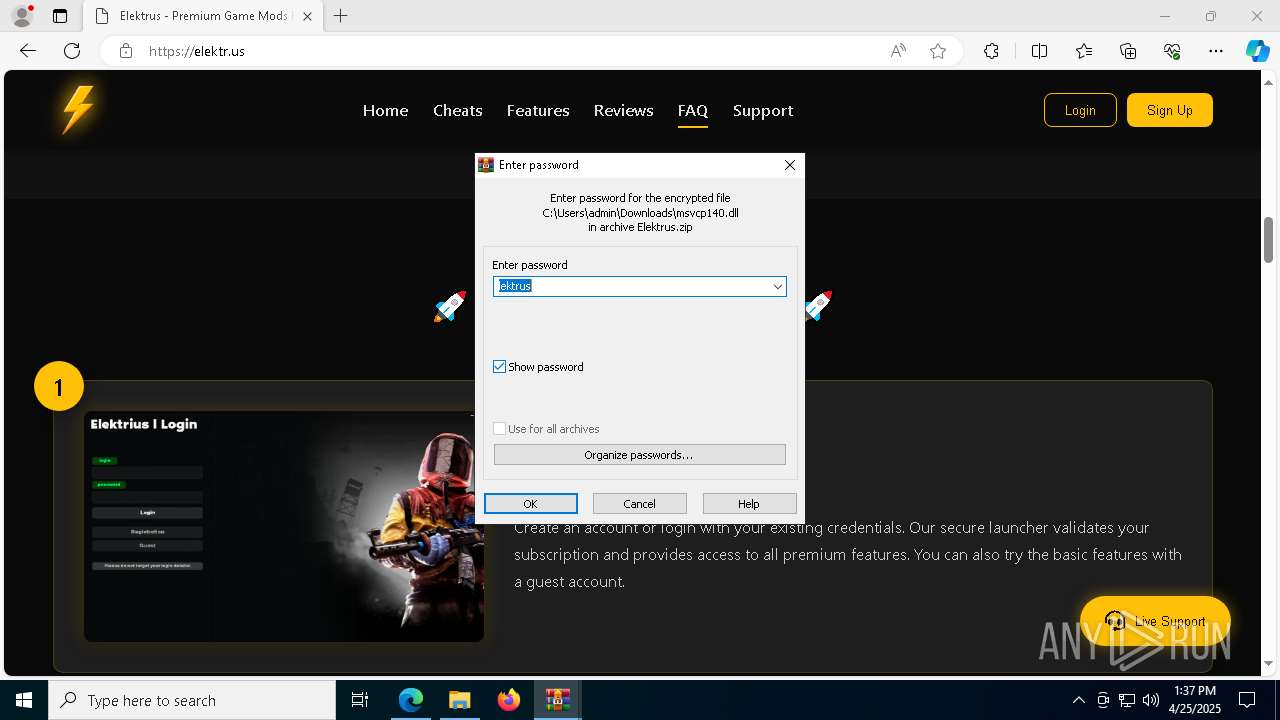Switch to Edge in taskbar
Image resolution: width=1280 pixels, height=720 pixels.
(x=411, y=700)
